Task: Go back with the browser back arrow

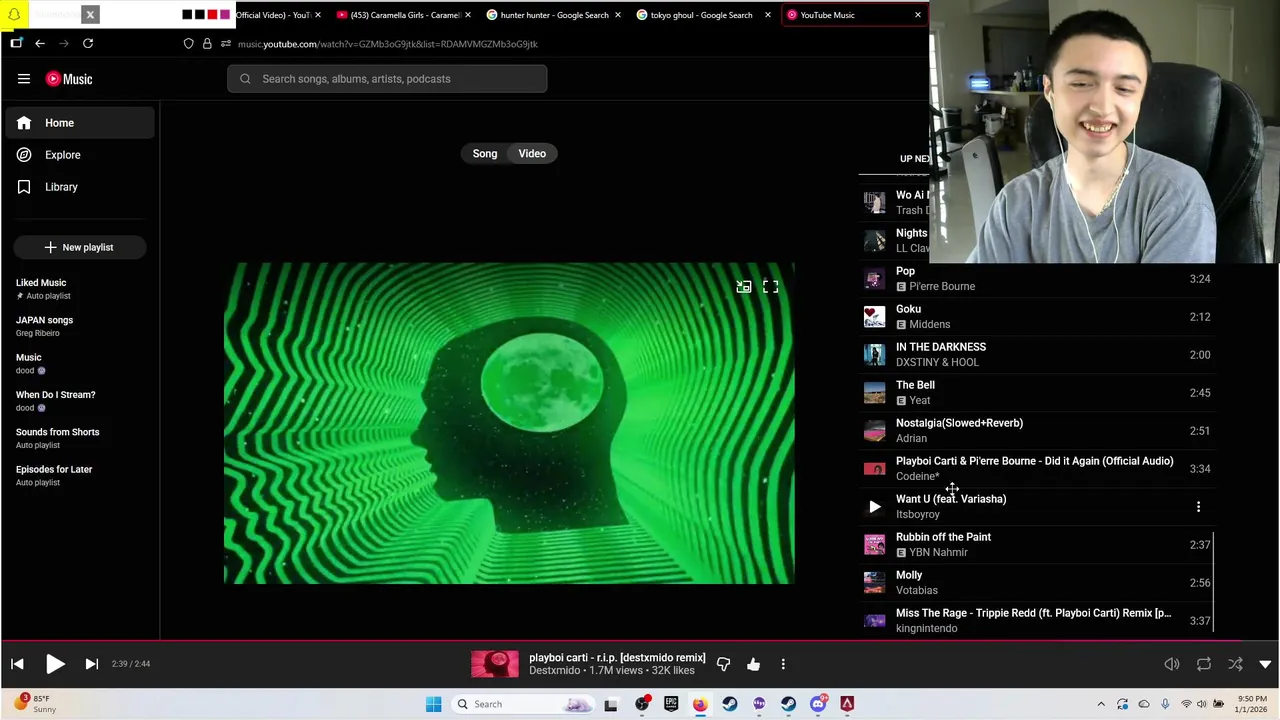Action: pos(40,44)
